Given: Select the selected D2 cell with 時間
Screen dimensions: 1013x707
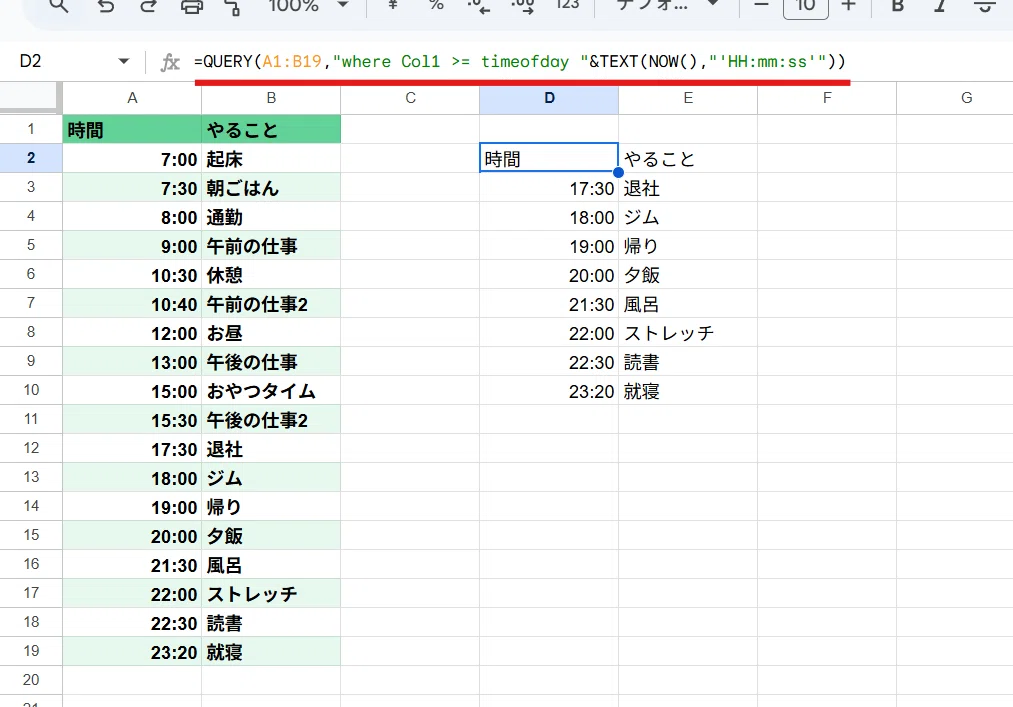Looking at the screenshot, I should click(549, 158).
